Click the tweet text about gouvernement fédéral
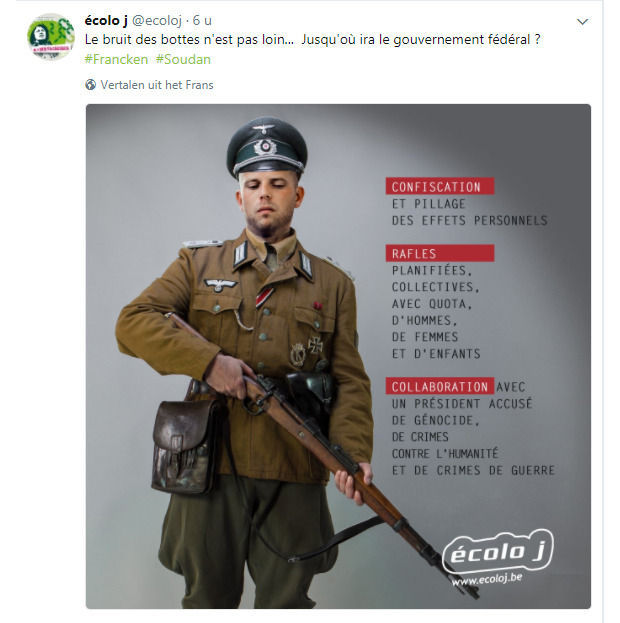Image resolution: width=620 pixels, height=623 pixels. (313, 40)
